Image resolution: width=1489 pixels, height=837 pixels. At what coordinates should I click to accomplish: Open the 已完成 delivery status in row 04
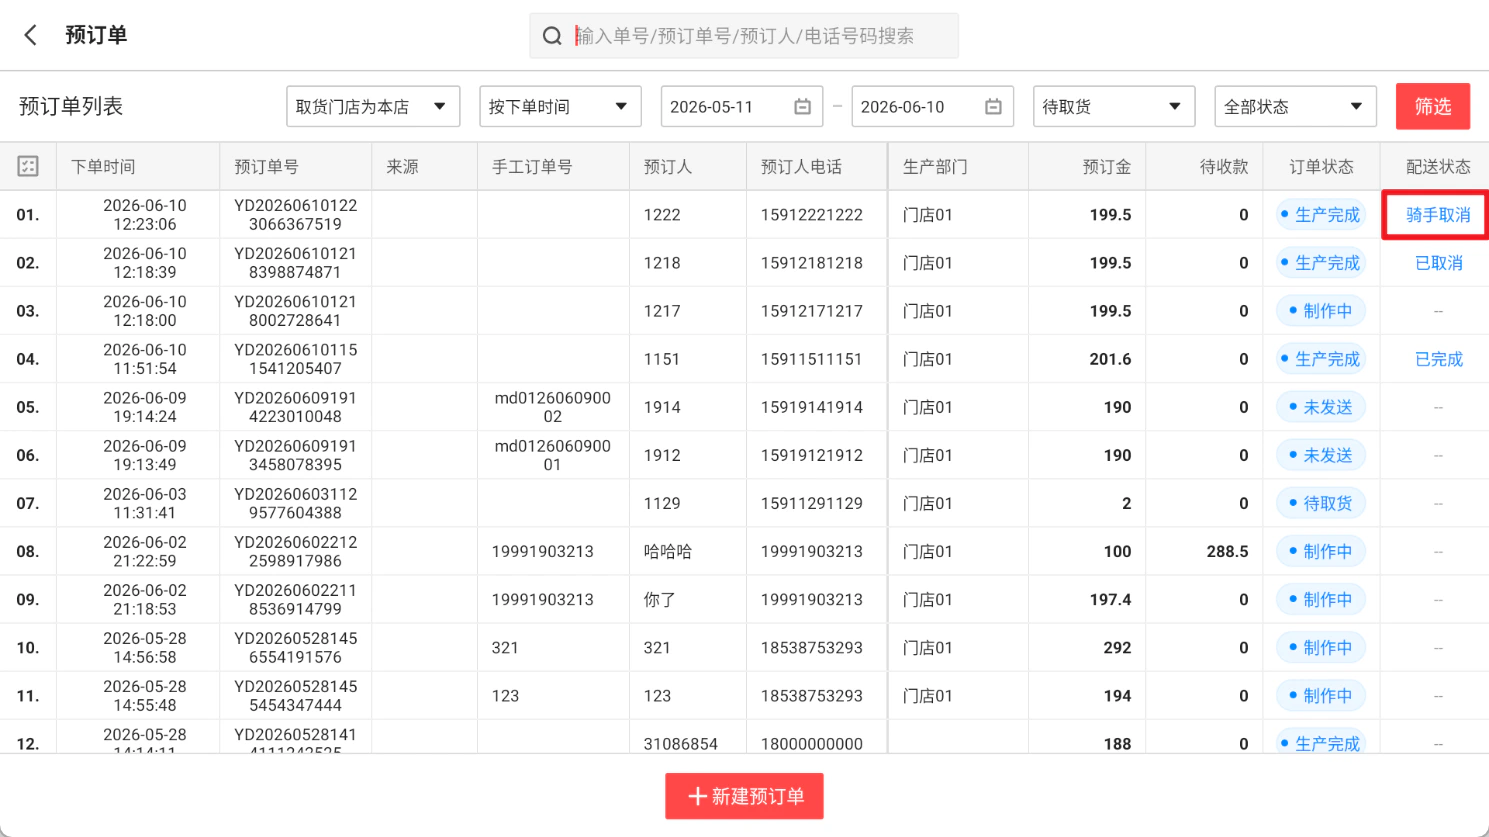click(1439, 359)
